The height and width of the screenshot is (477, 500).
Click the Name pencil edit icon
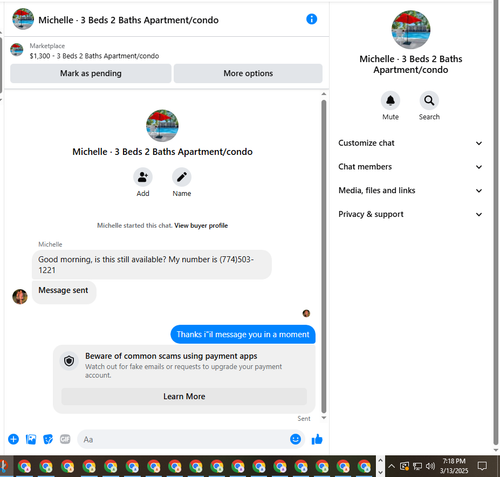pos(182,177)
